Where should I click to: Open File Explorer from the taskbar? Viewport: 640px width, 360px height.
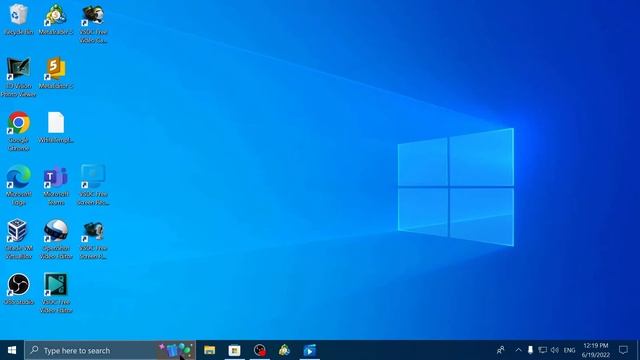(x=209, y=350)
